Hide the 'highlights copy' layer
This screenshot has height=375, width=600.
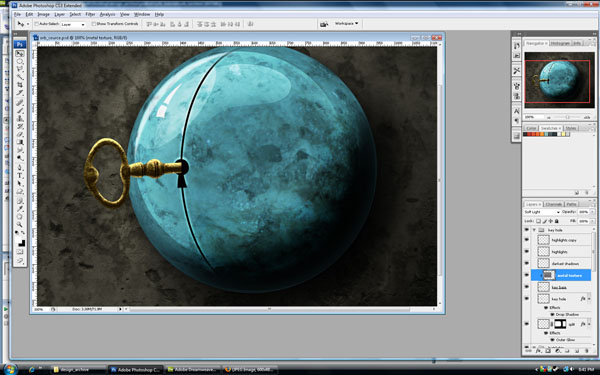click(527, 240)
